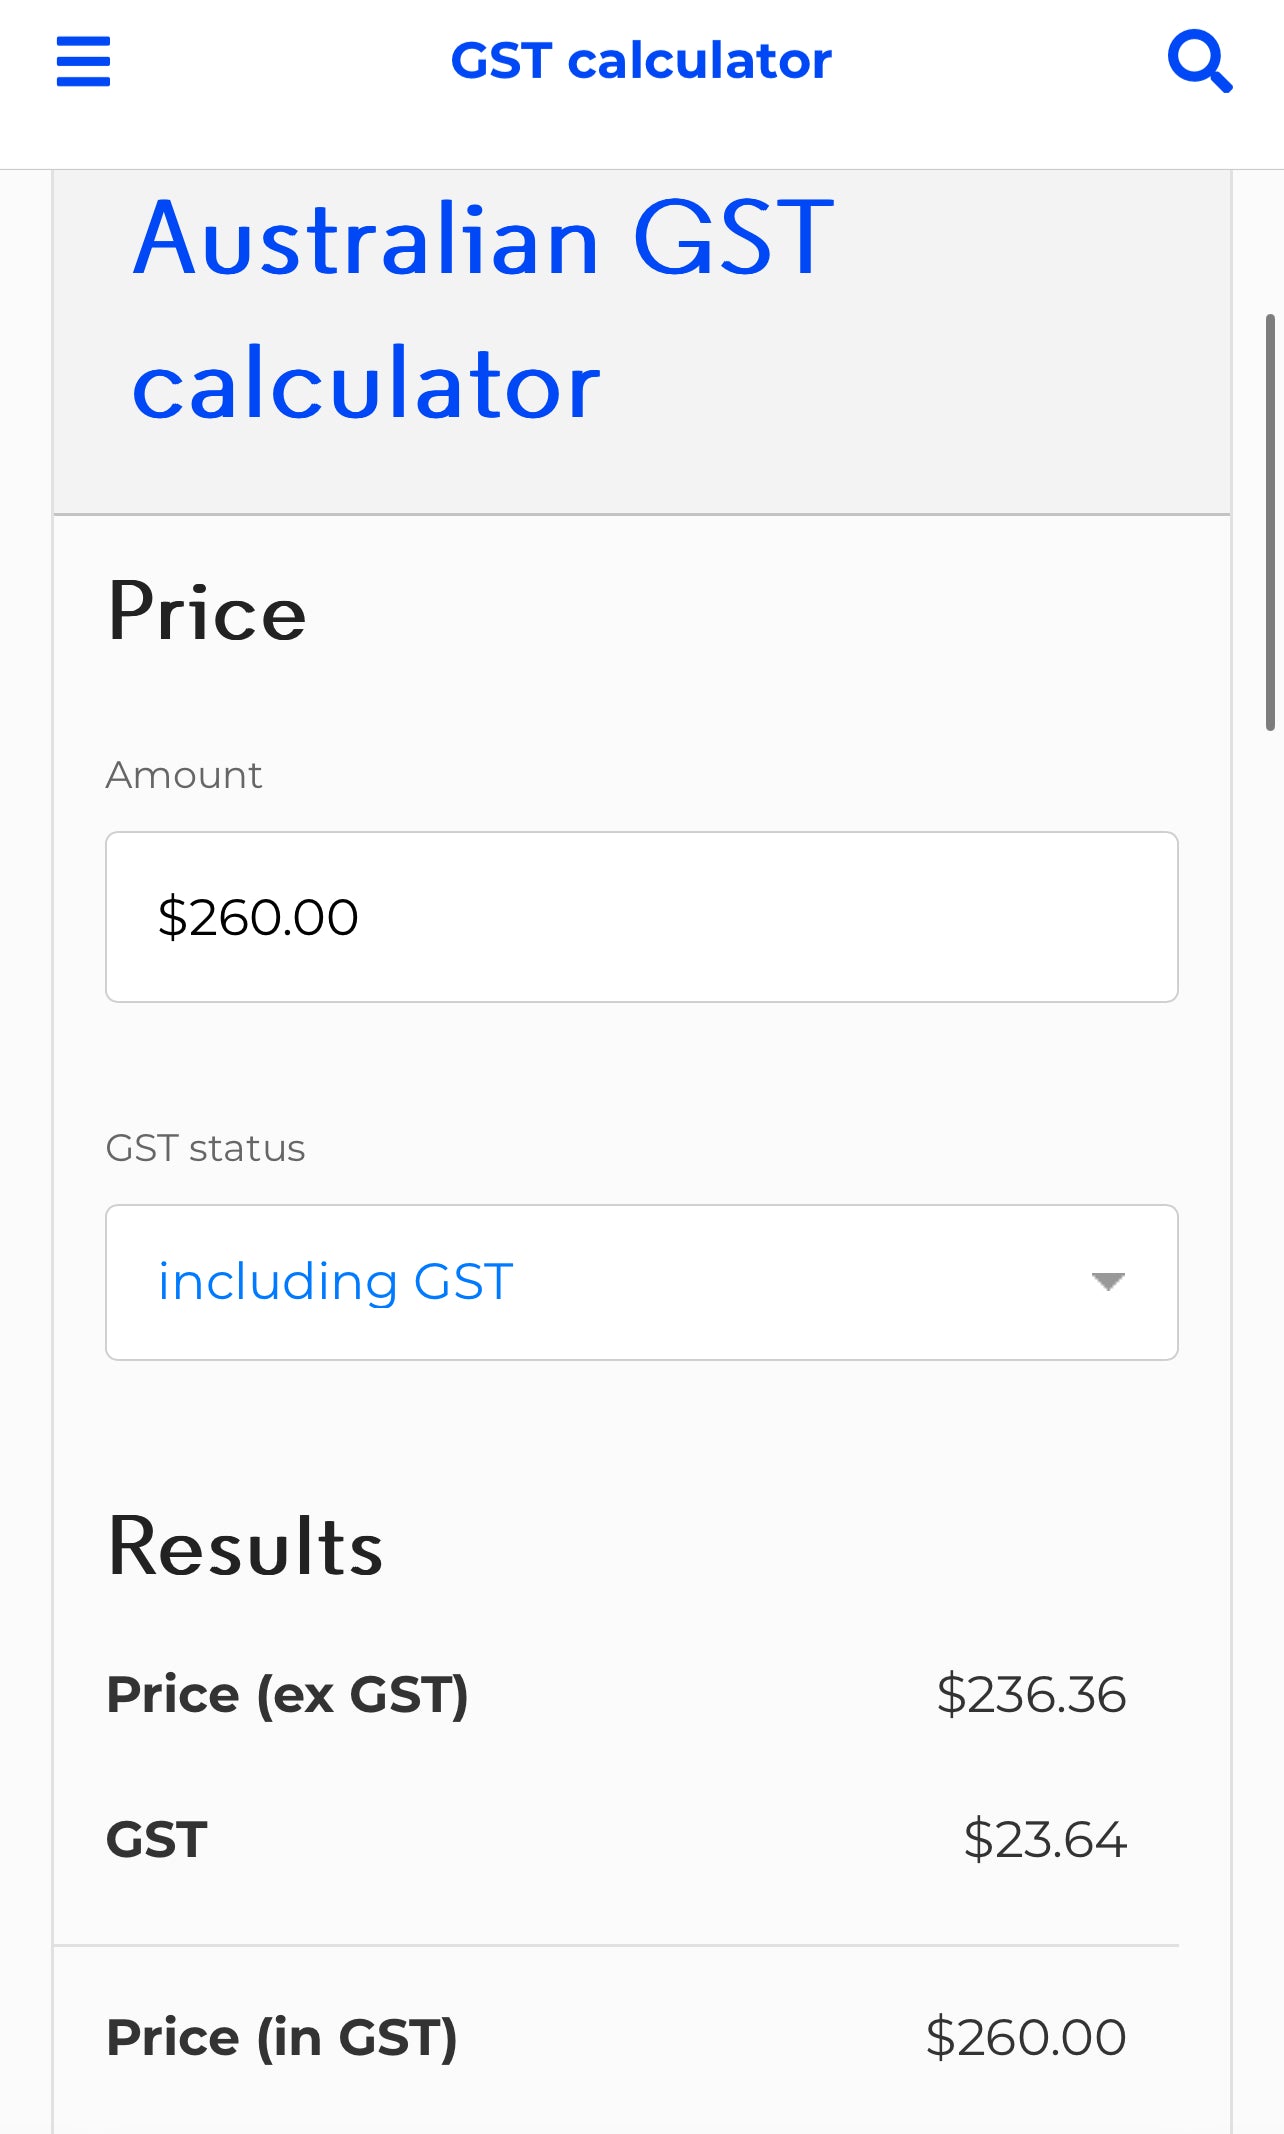The image size is (1284, 2134).
Task: Open the search magnifier icon
Action: click(x=1200, y=62)
